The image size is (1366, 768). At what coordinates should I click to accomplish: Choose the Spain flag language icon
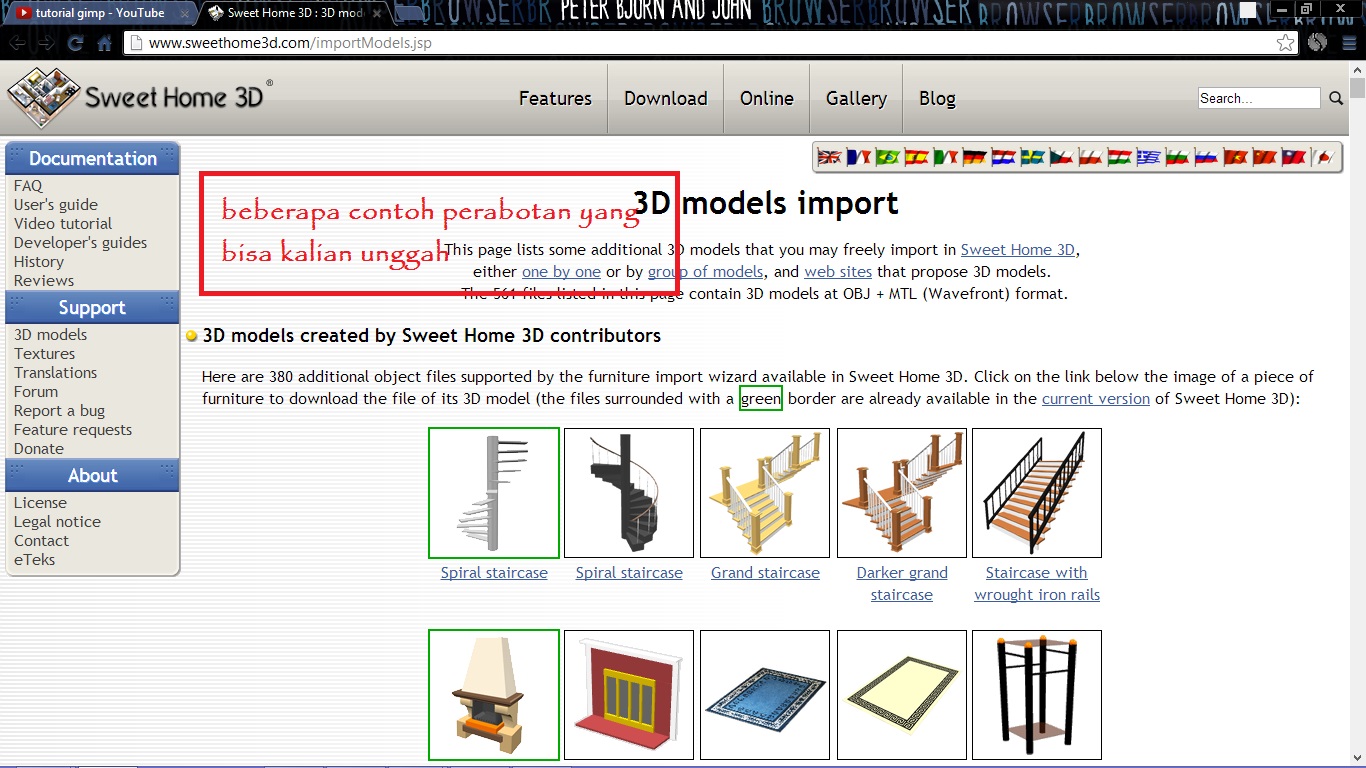pyautogui.click(x=916, y=157)
